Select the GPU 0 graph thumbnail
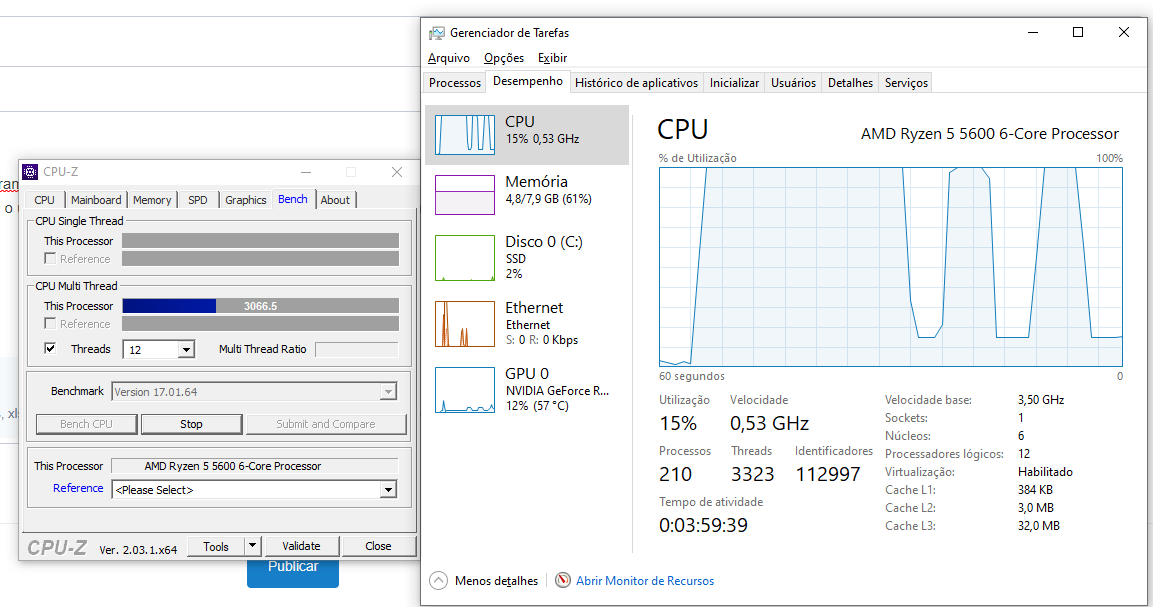The image size is (1153, 607). click(x=465, y=390)
